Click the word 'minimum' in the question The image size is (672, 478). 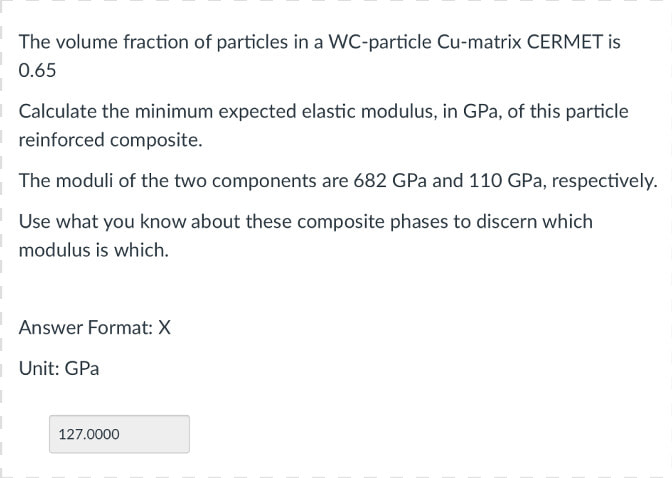tap(174, 111)
